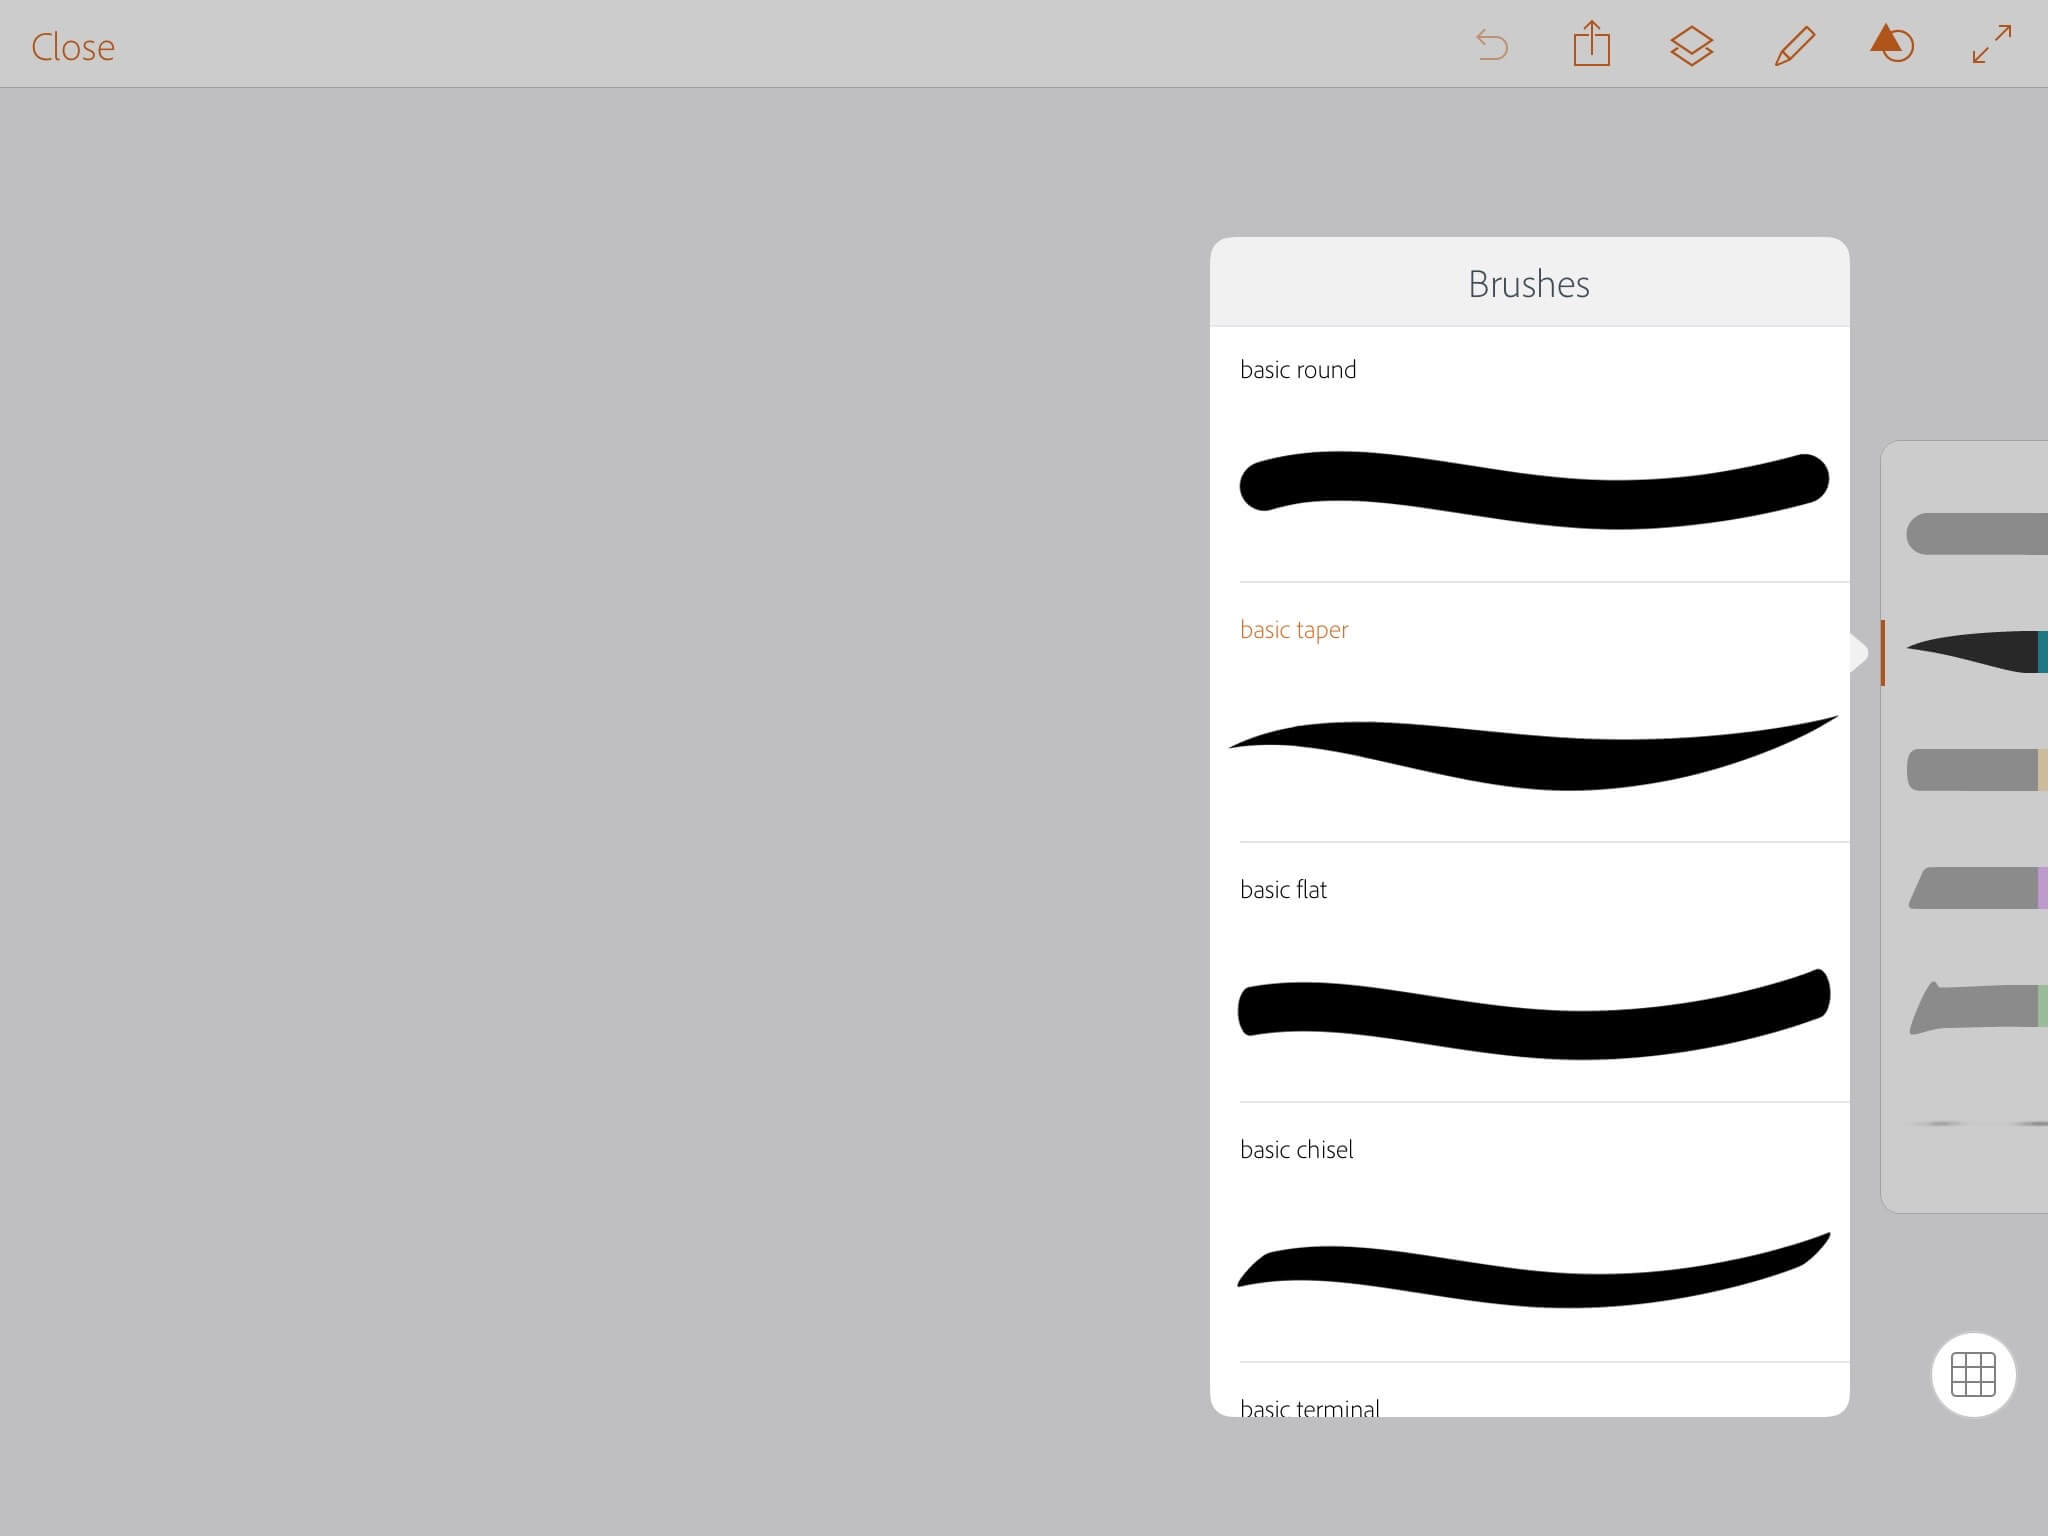Choose the basic chisel brush
Screen dimensions: 2048x1536
[1530, 1232]
